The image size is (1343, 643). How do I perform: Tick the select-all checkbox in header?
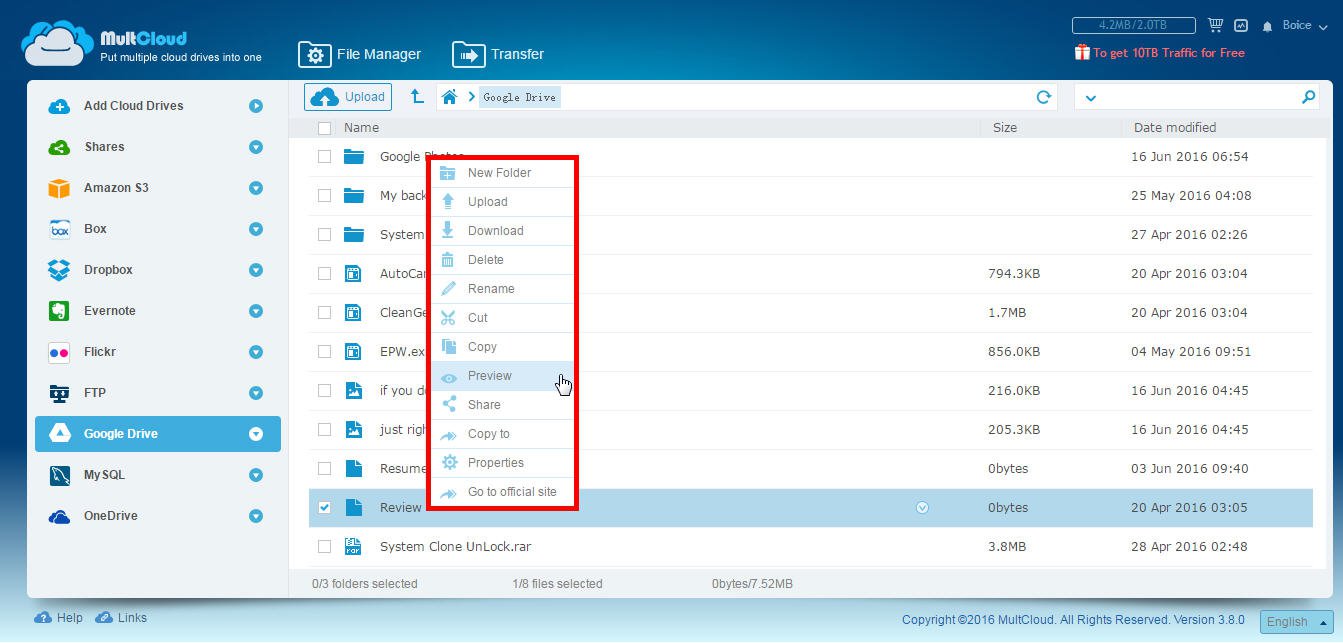(324, 128)
